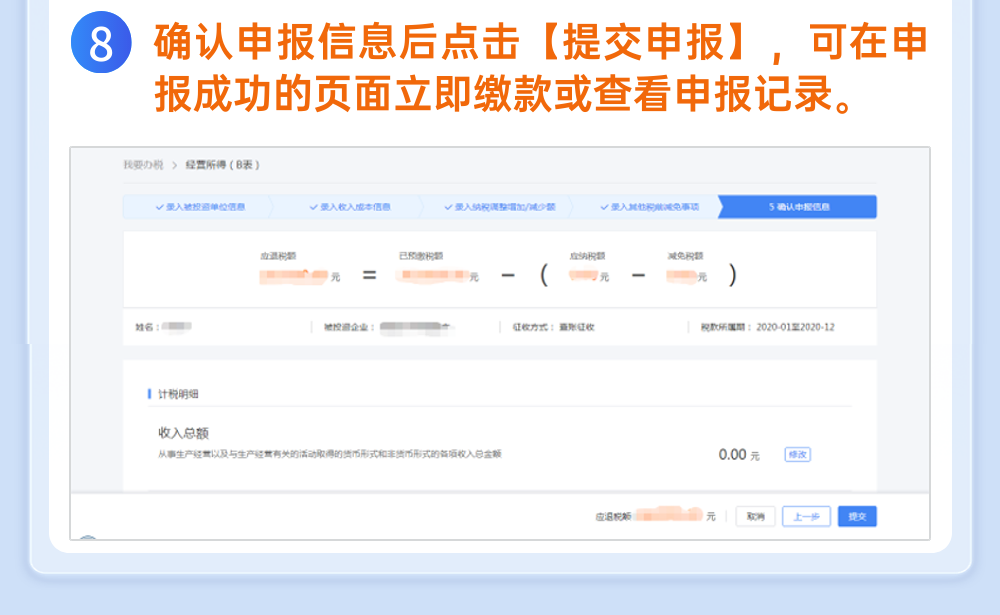Select the active step 5 确认申报信息
The width and height of the screenshot is (1000, 615).
798,207
